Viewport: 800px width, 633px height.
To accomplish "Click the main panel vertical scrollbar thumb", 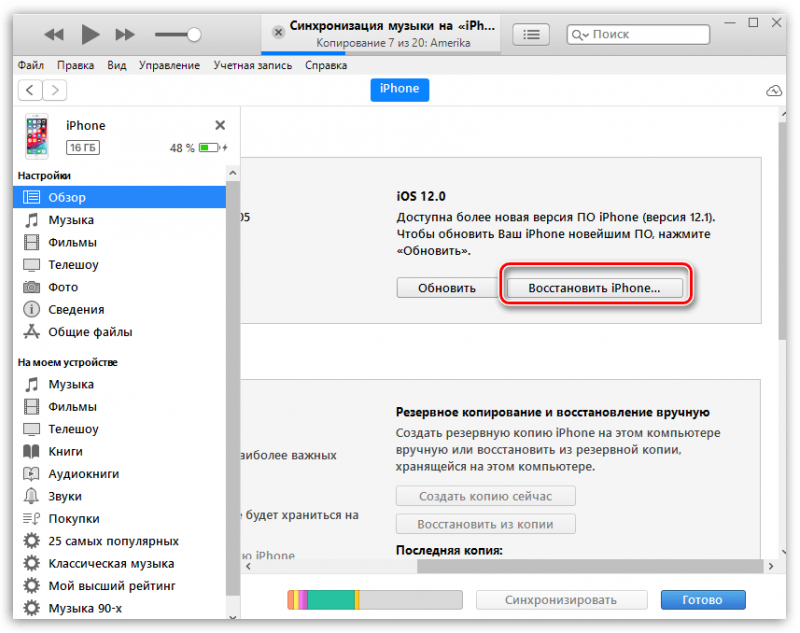I will point(782,231).
